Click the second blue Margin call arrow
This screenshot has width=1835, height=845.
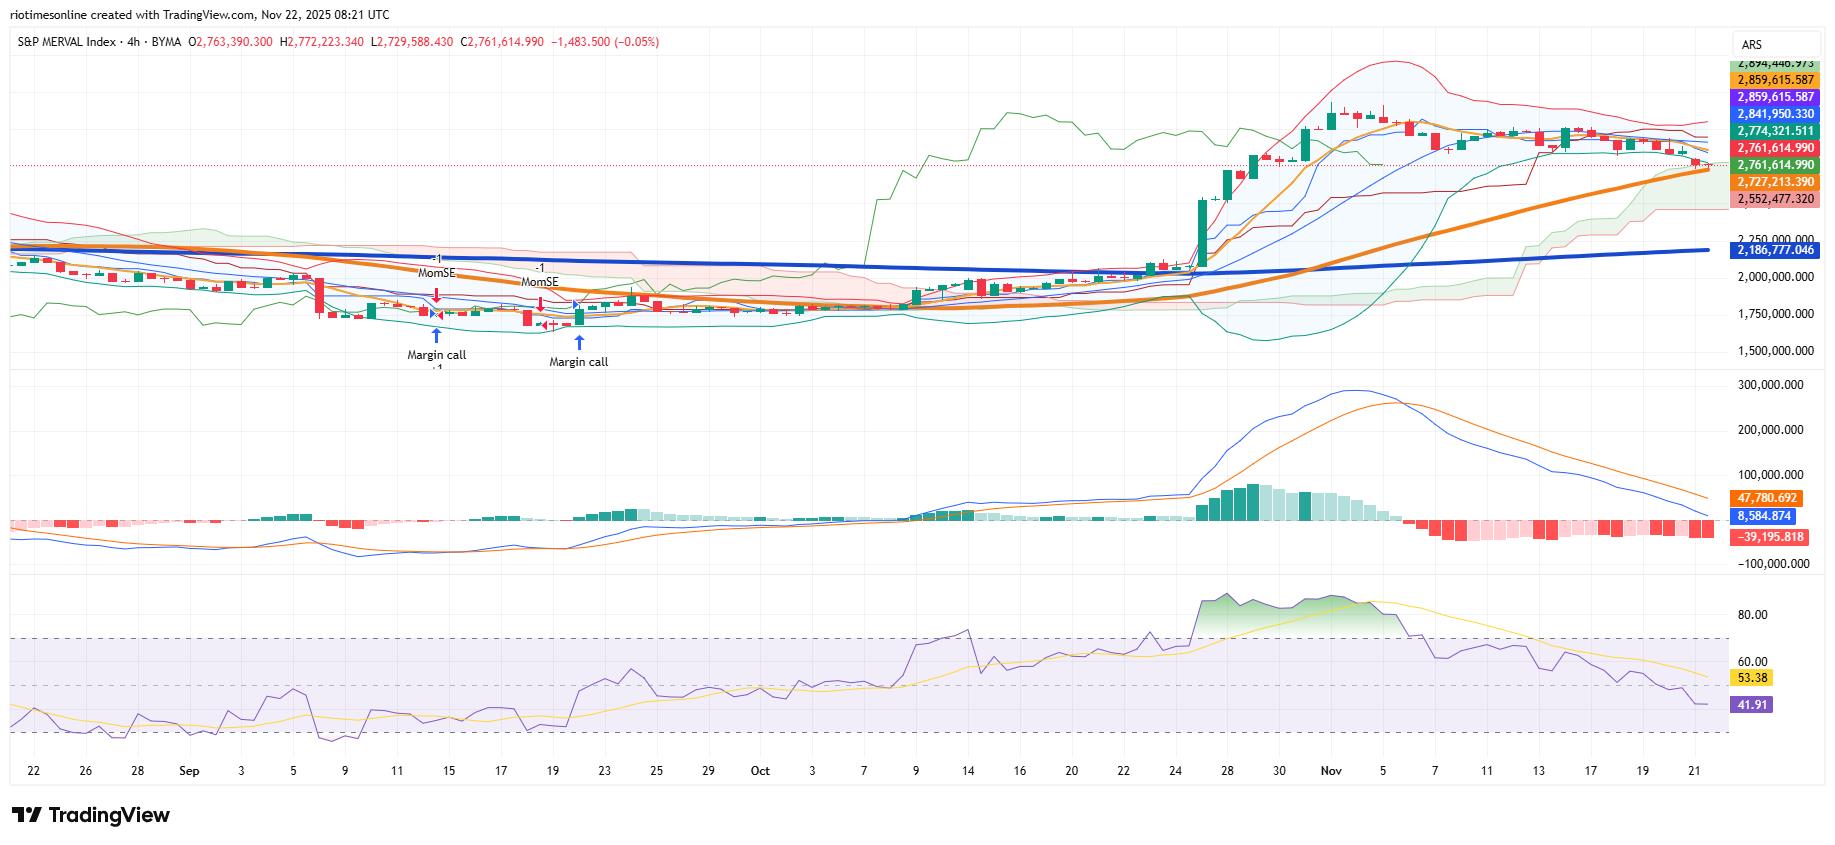(x=578, y=343)
